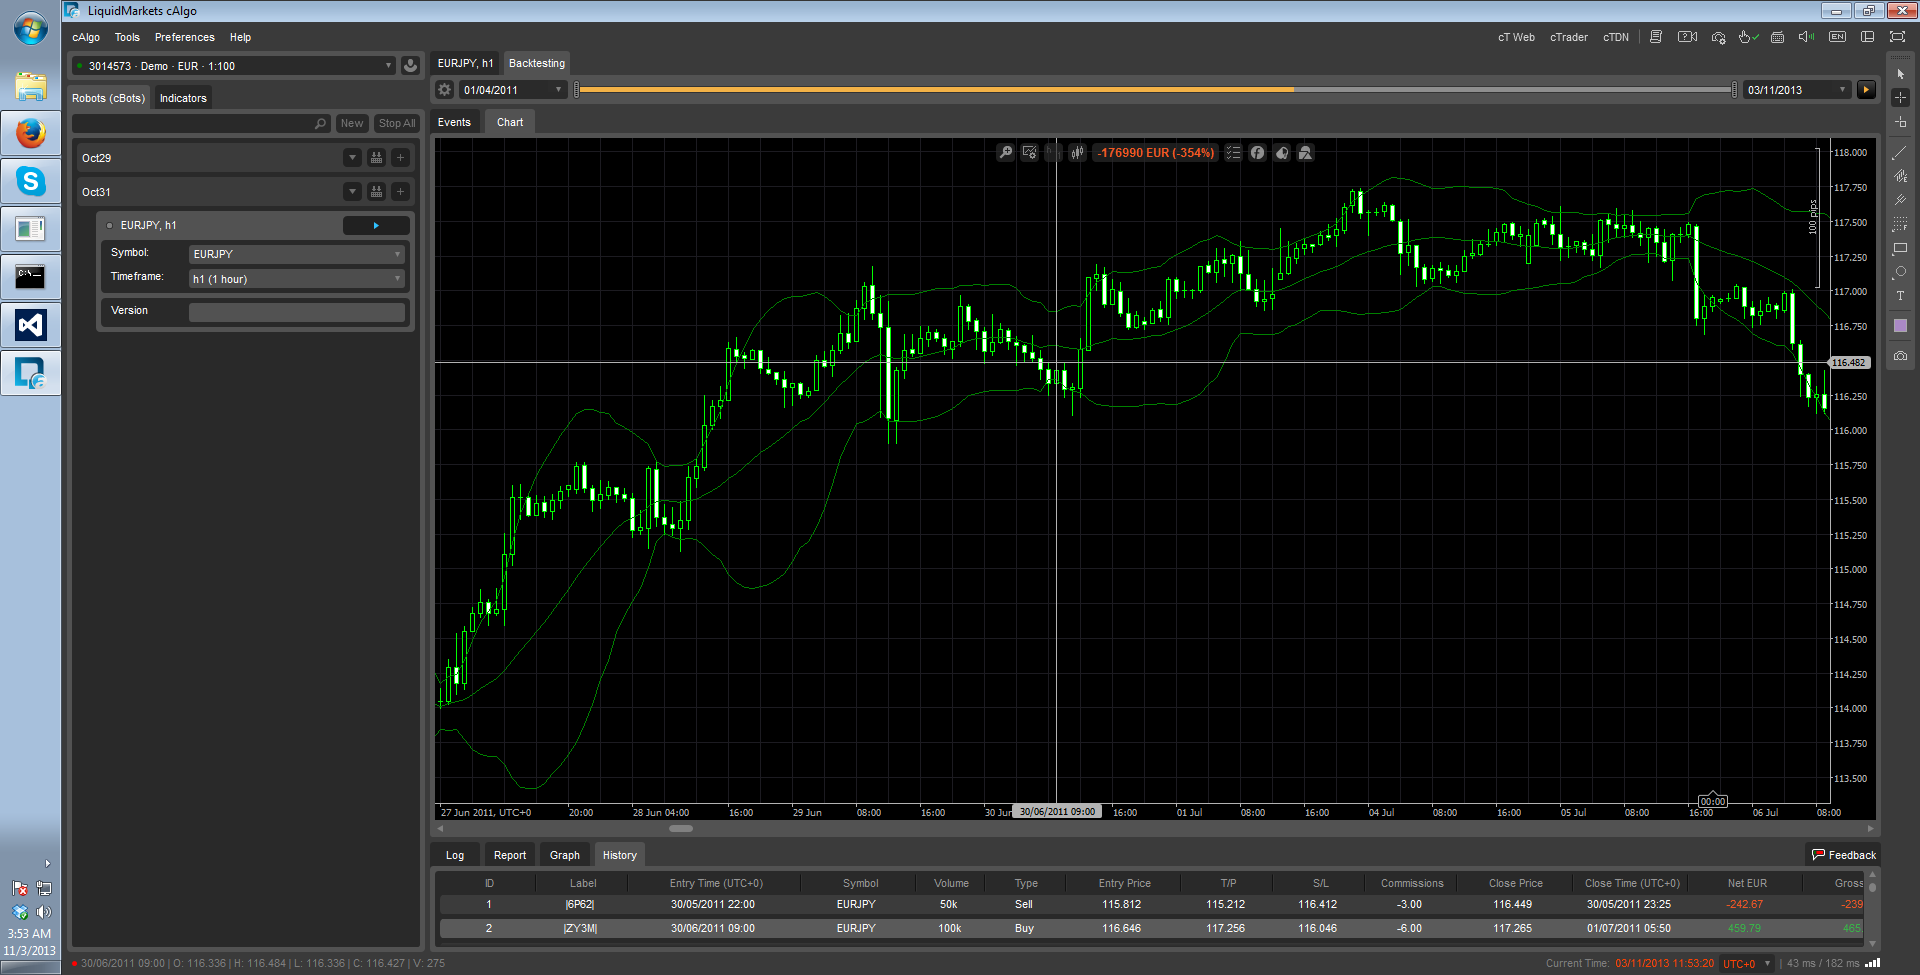The image size is (1920, 975).
Task: Change the candlestick chart type
Action: click(1077, 153)
